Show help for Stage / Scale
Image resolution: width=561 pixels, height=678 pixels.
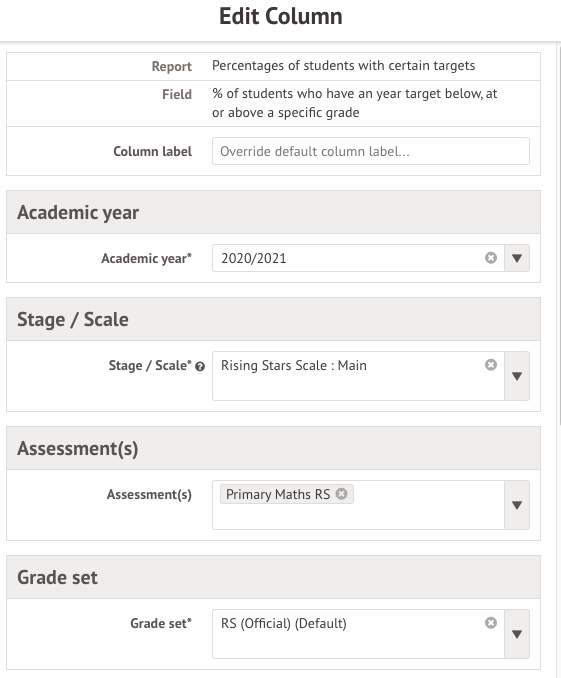point(200,367)
